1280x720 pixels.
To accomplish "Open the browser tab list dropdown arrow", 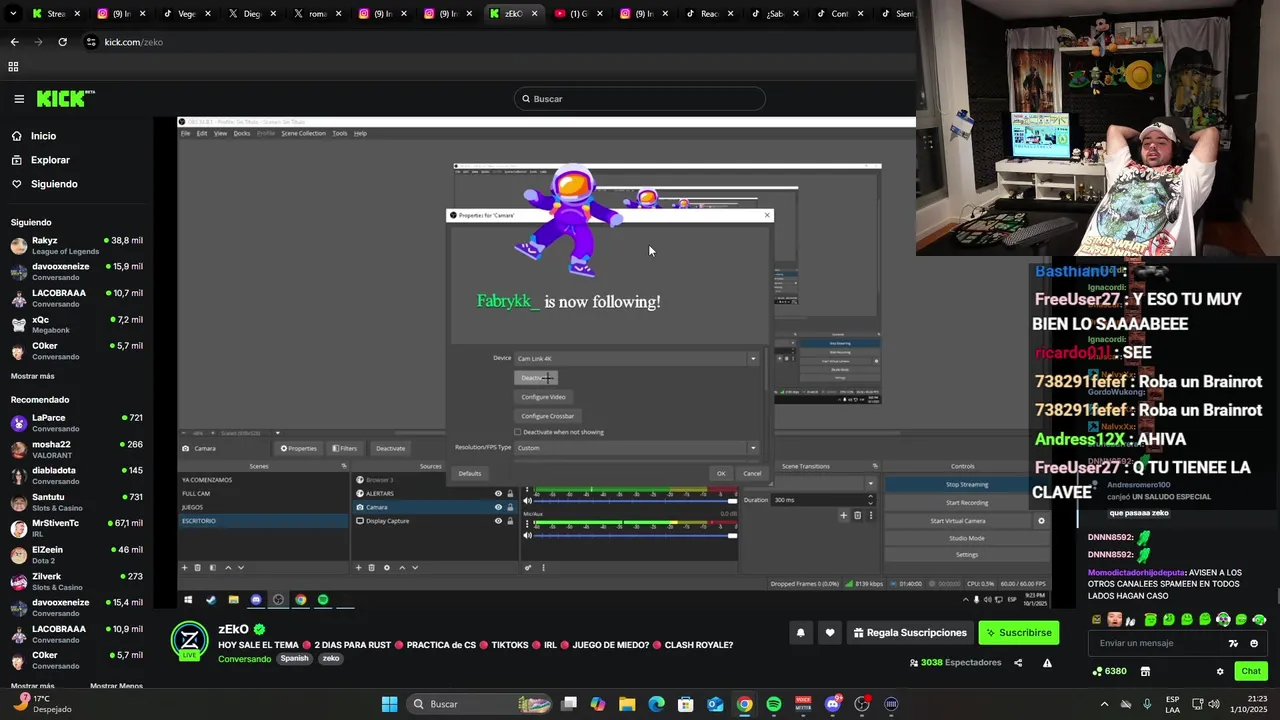I will point(13,14).
